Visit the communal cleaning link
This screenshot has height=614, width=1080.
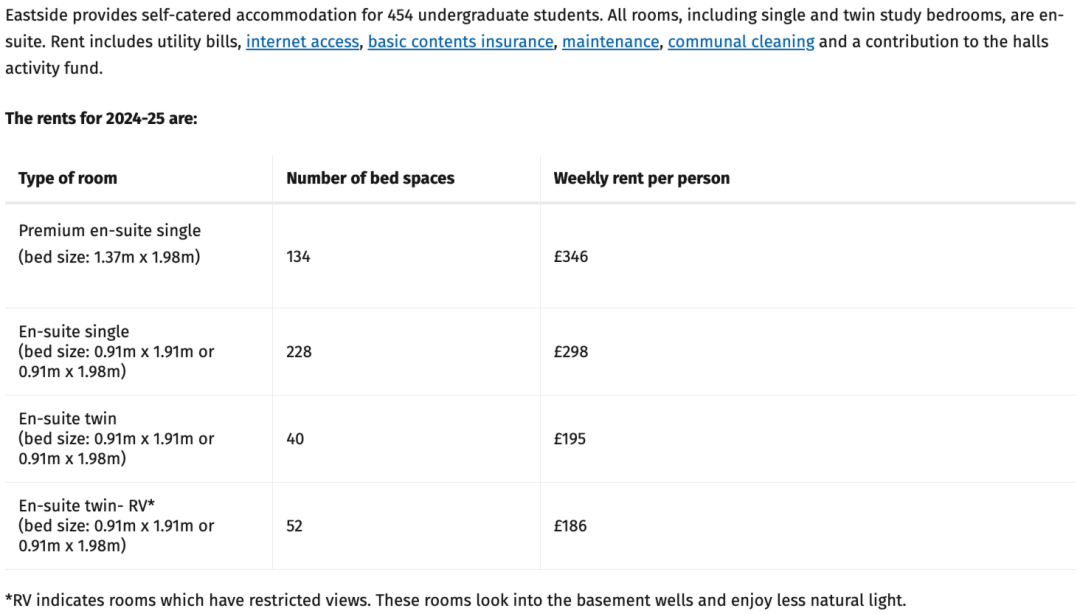tap(741, 42)
